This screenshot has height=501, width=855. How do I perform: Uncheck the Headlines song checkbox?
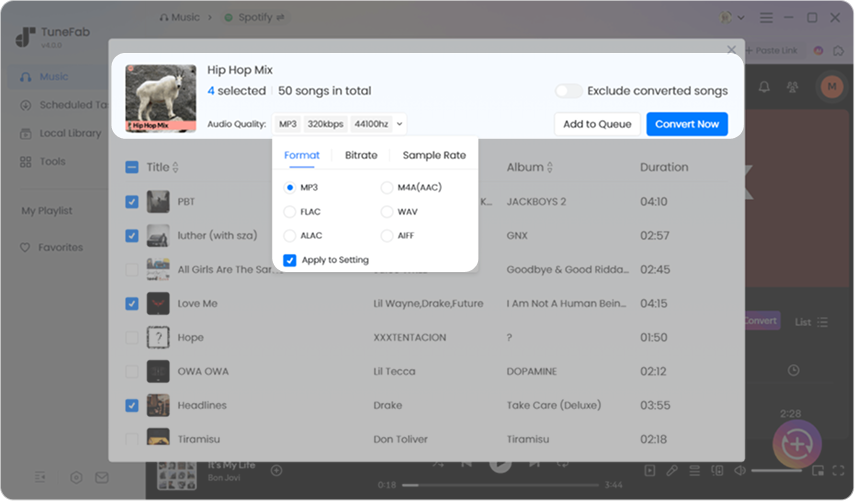coord(132,406)
